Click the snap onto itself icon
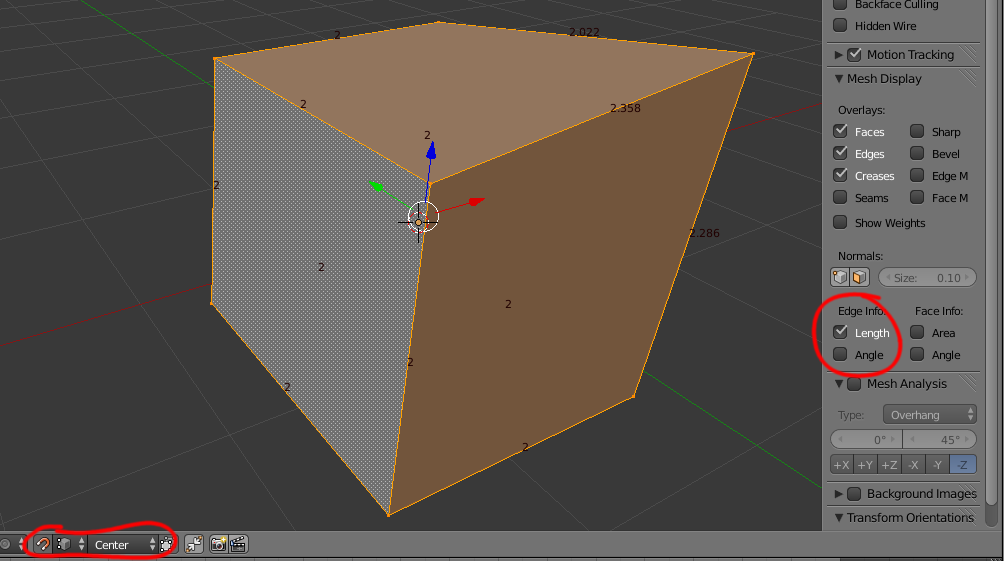Screen dimensions: 1004x561 (166, 544)
